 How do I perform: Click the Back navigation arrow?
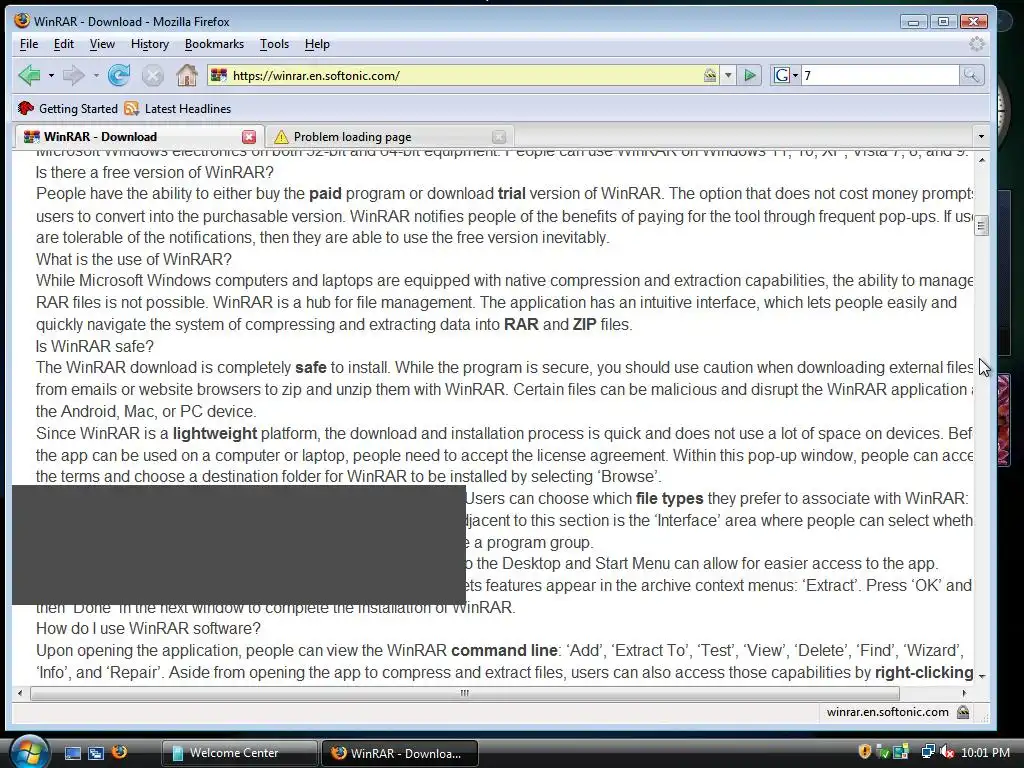pos(29,76)
